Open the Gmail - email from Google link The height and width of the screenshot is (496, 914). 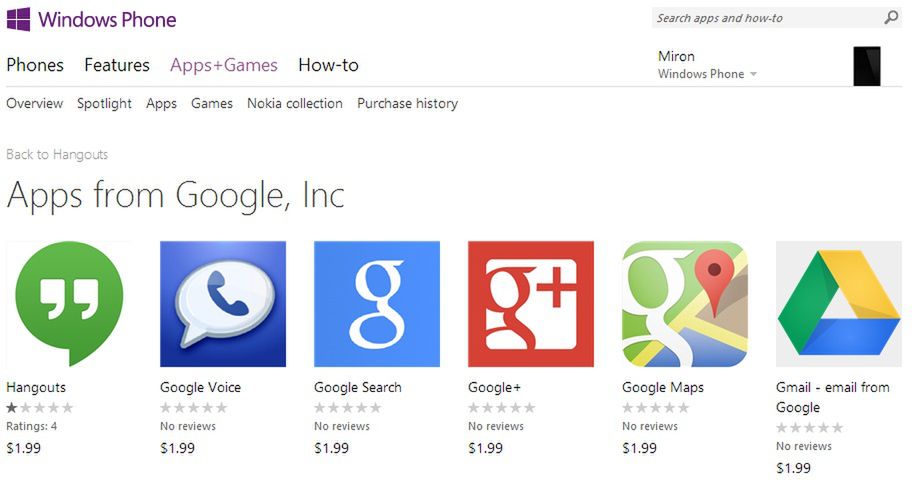click(x=833, y=397)
